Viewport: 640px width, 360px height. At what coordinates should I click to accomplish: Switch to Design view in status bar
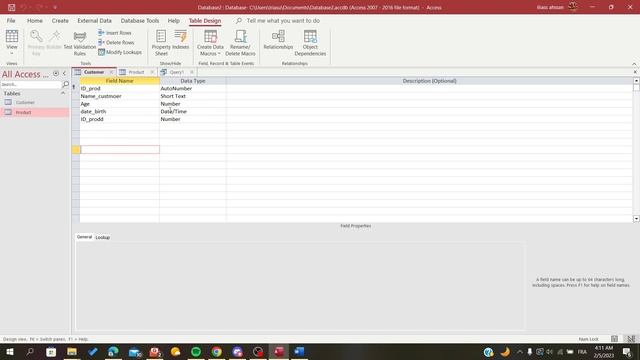[x=631, y=339]
